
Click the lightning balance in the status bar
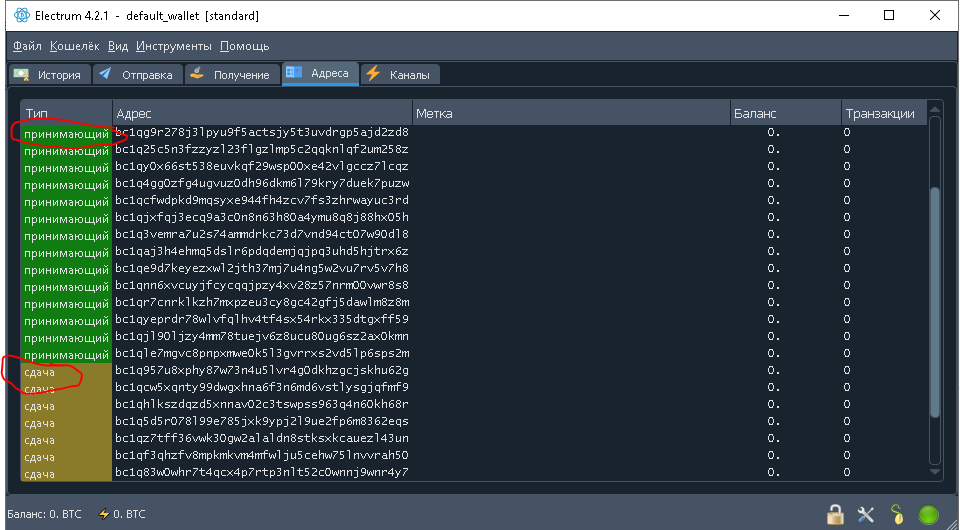[x=121, y=514]
